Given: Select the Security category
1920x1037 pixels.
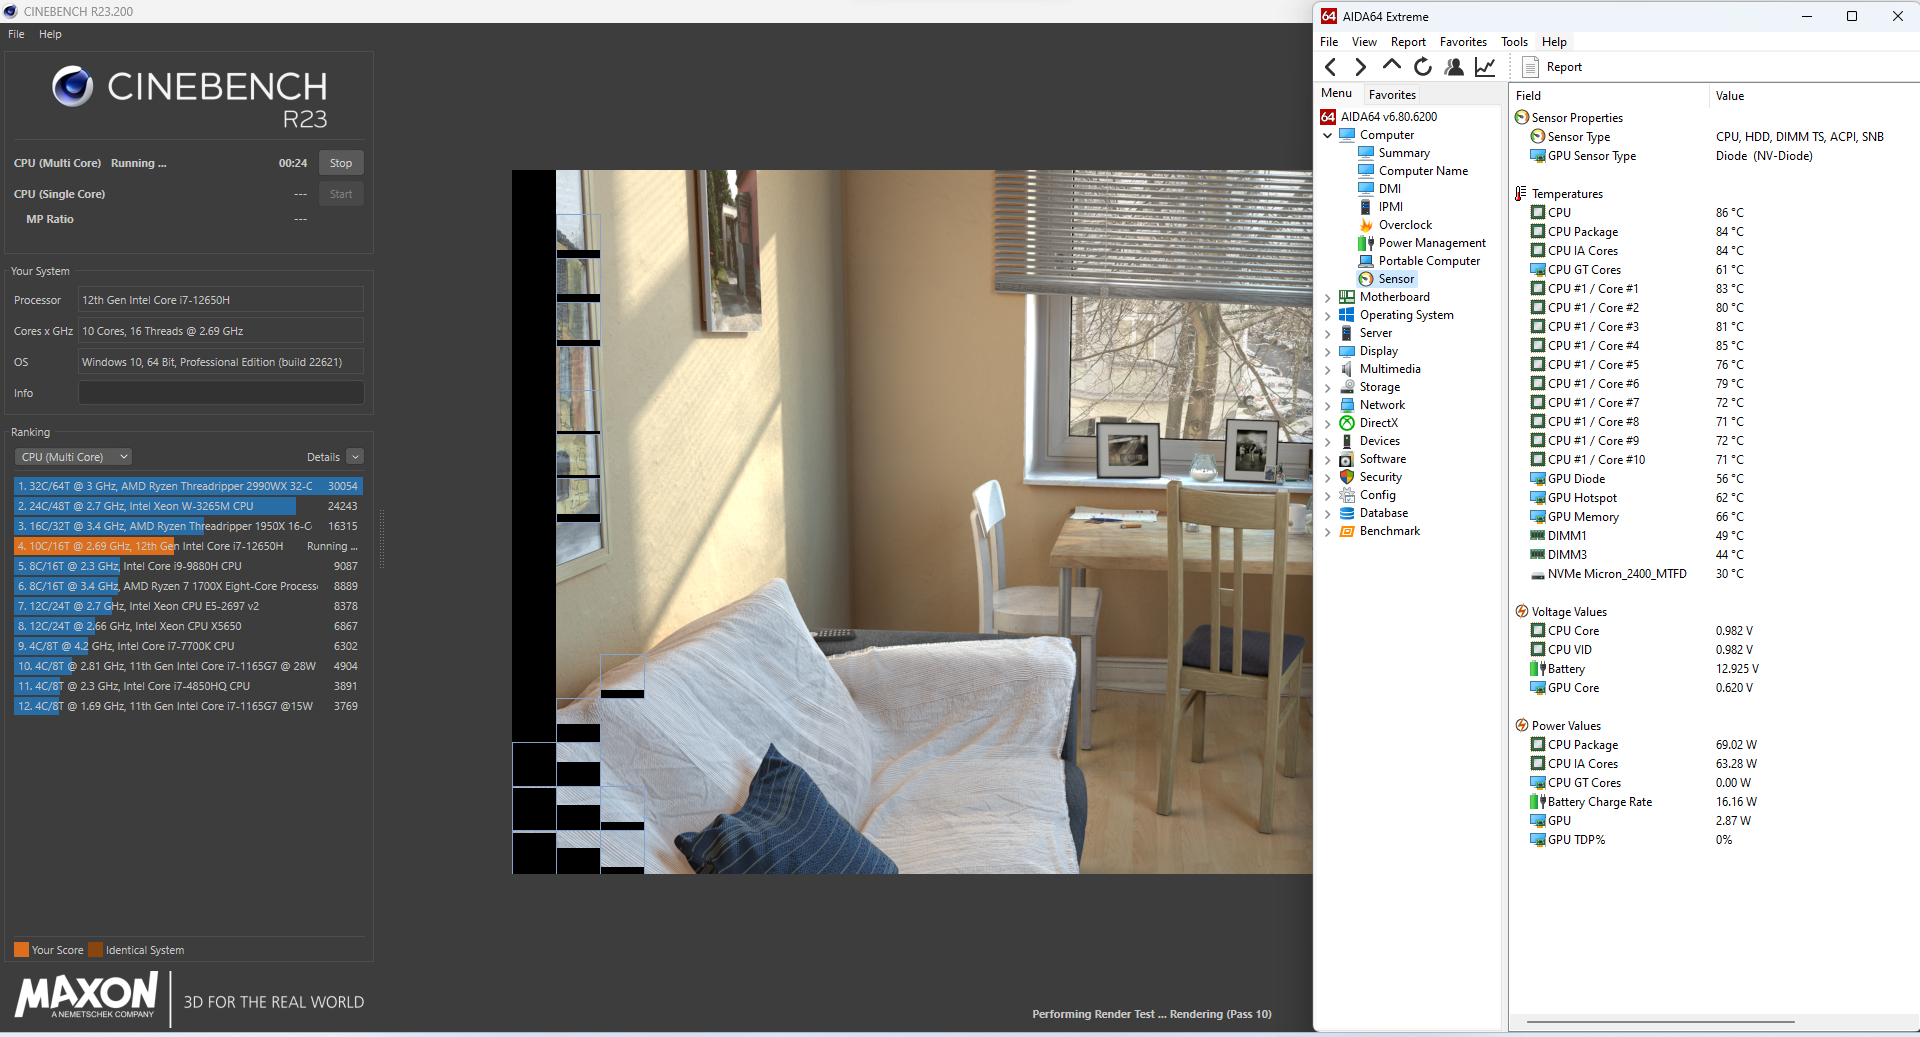Looking at the screenshot, I should pyautogui.click(x=1380, y=477).
